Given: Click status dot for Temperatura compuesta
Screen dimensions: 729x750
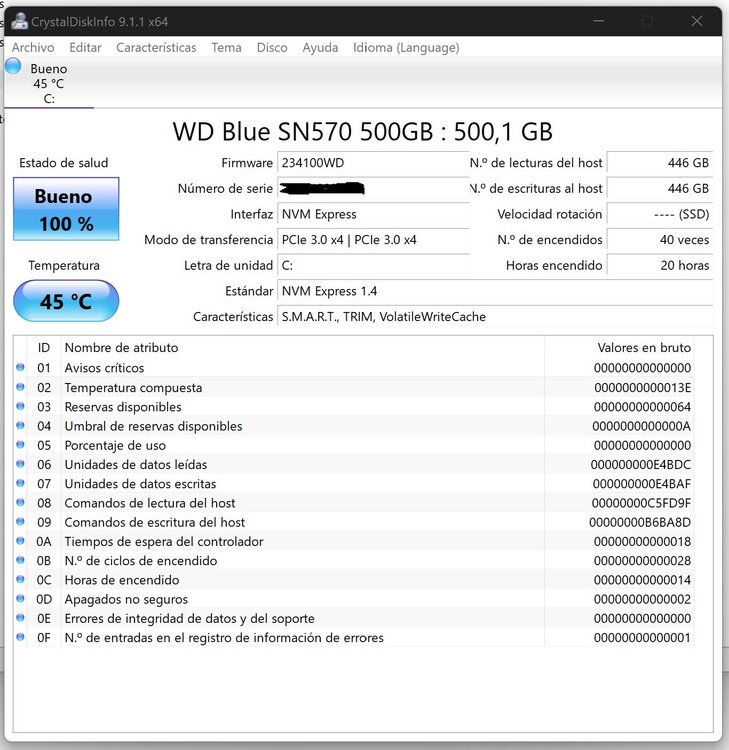Looking at the screenshot, I should tap(20, 387).
